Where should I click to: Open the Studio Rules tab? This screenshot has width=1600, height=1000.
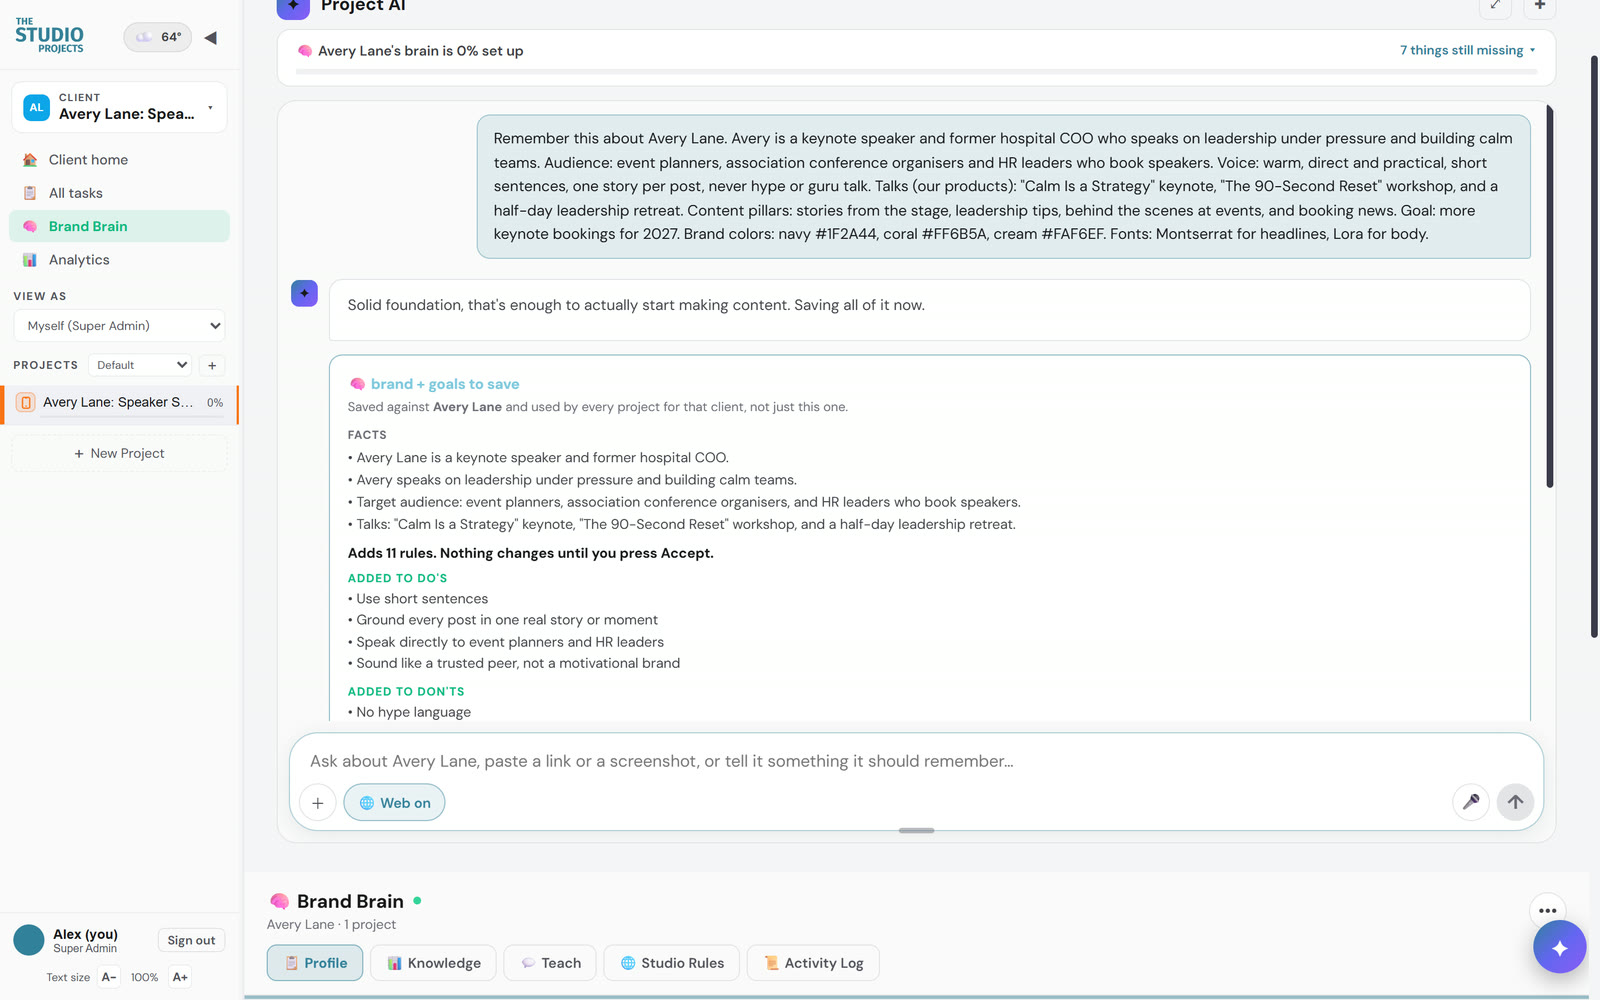click(x=672, y=963)
